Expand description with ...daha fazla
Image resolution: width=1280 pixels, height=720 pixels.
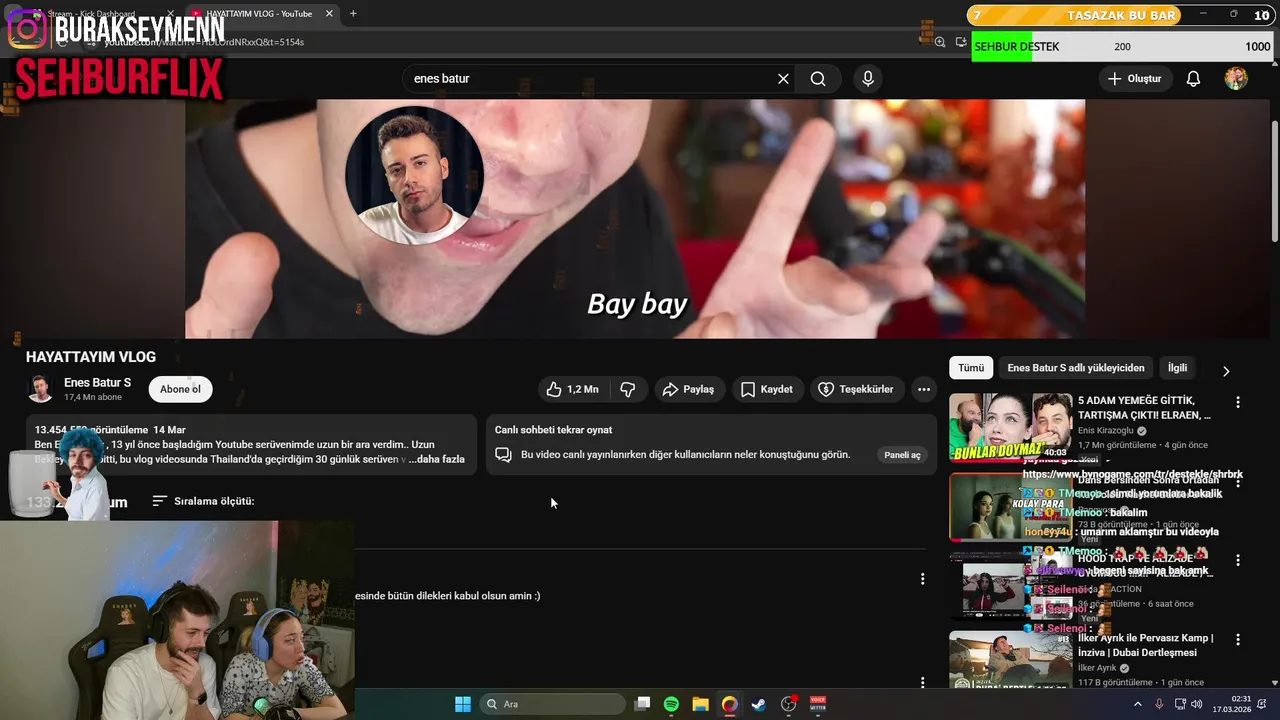click(437, 459)
